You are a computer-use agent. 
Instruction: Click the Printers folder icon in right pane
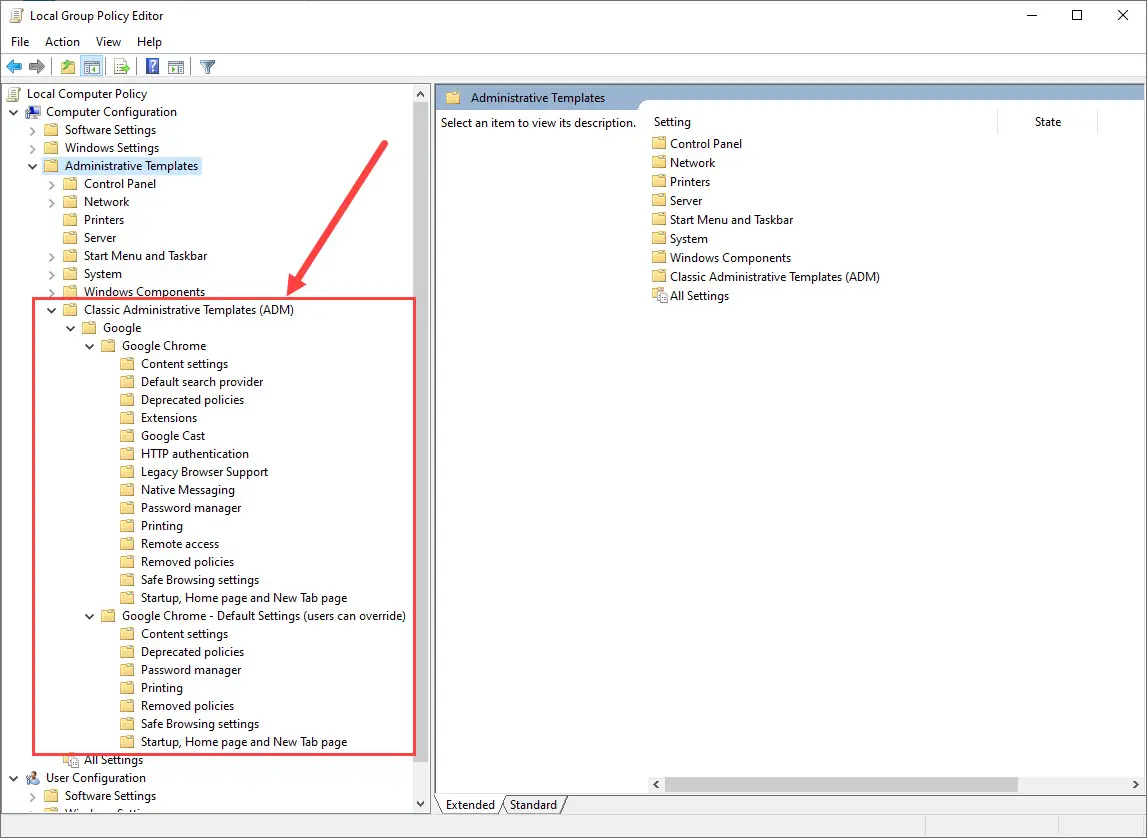[659, 181]
